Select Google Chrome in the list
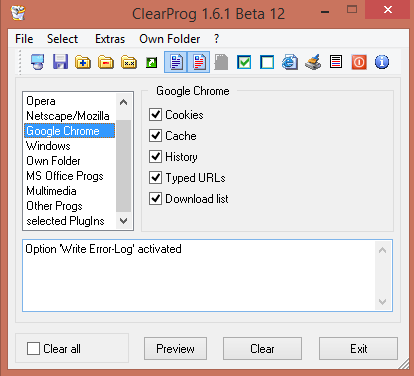 (x=69, y=131)
